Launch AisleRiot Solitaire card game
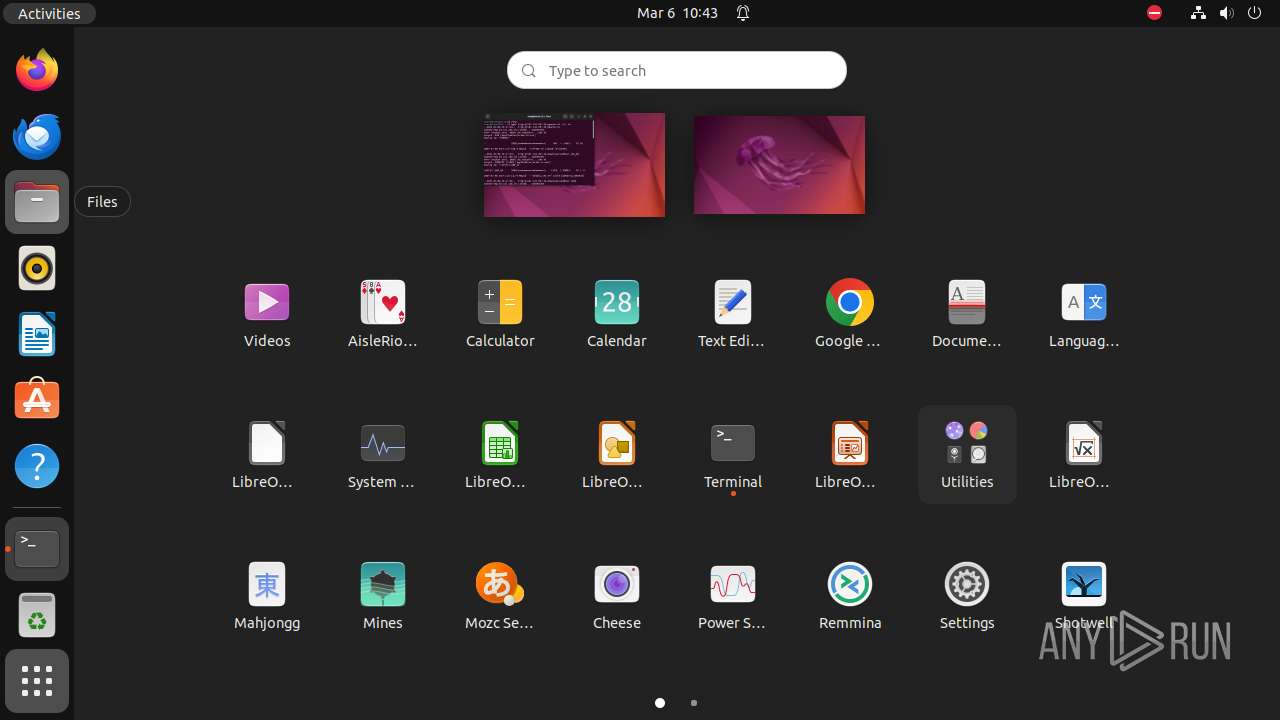 383,314
